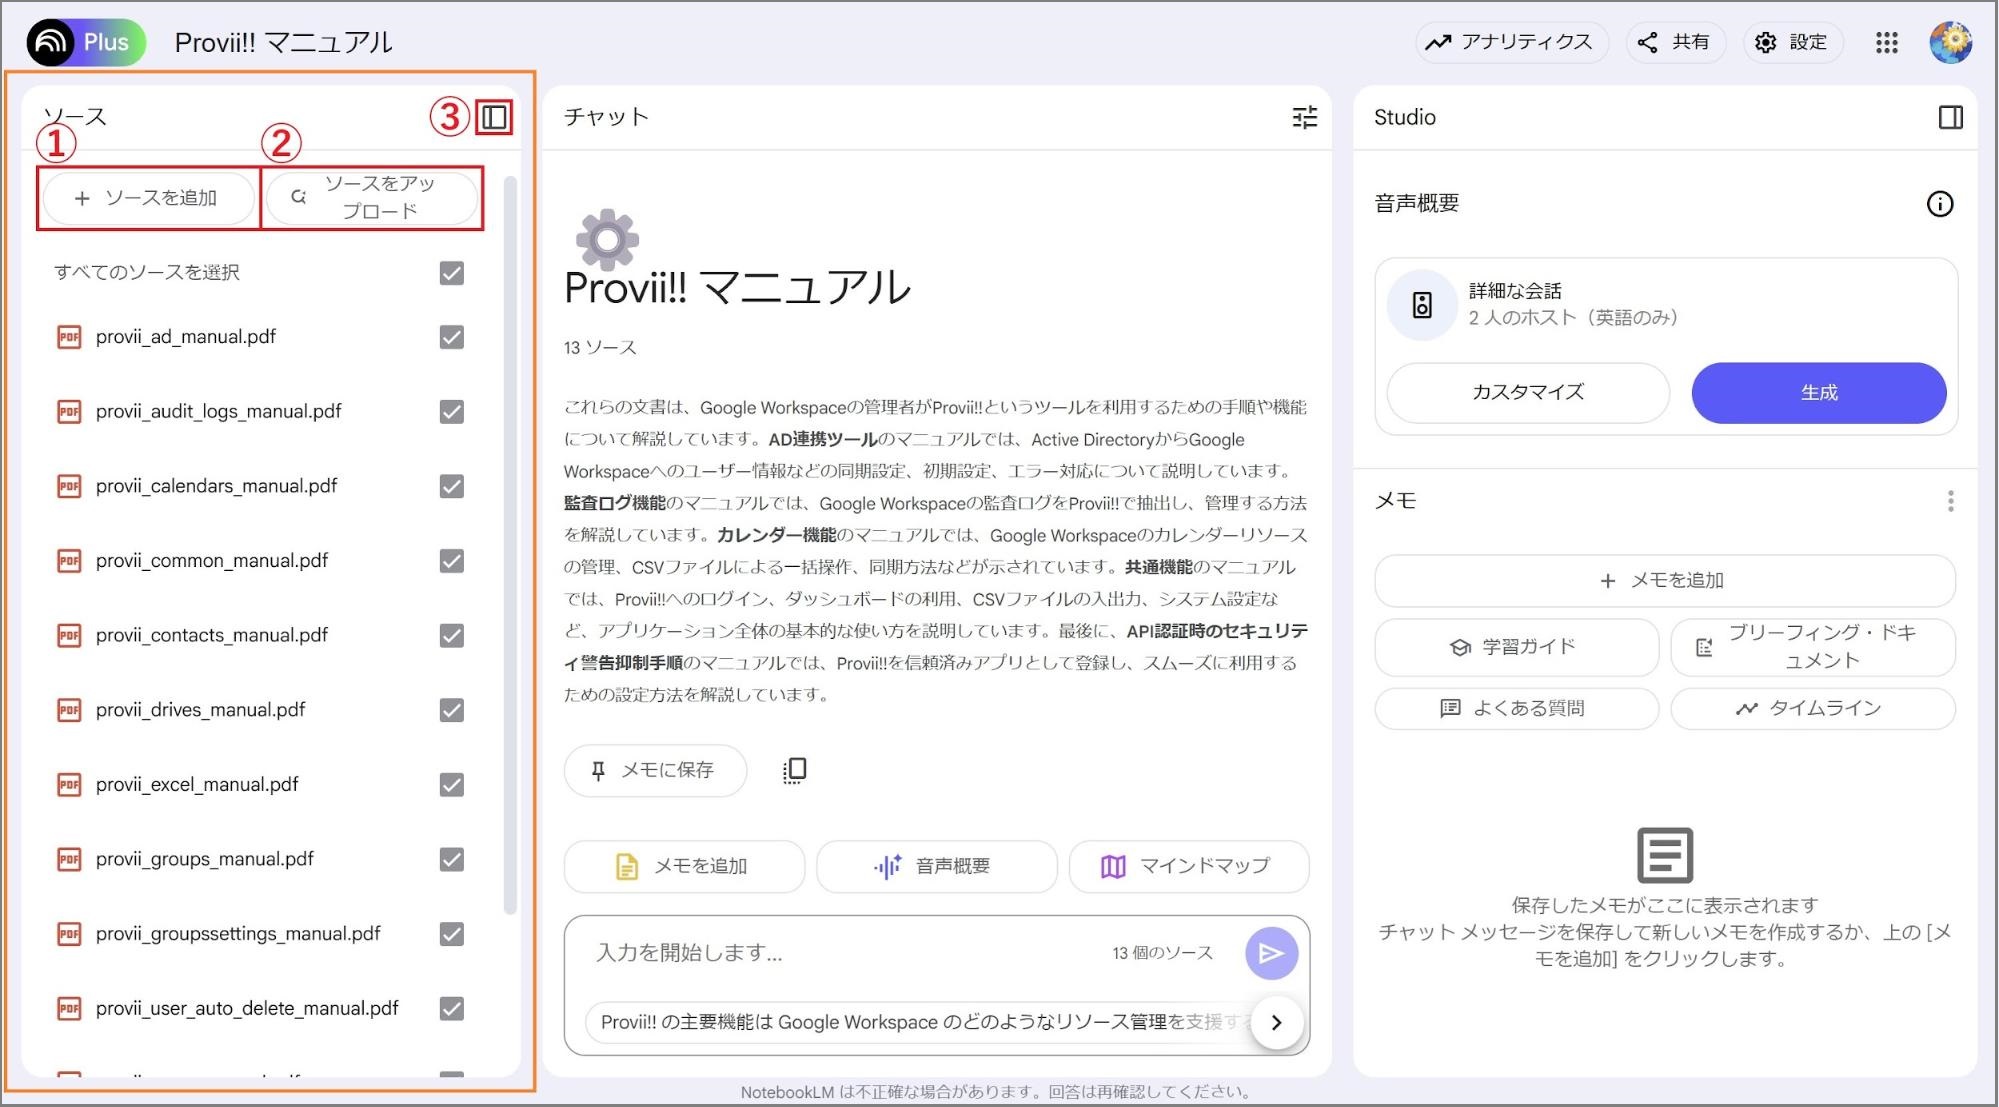Click PDF icon of provii_groups_manual.pdf
The height and width of the screenshot is (1107, 1999).
click(69, 860)
